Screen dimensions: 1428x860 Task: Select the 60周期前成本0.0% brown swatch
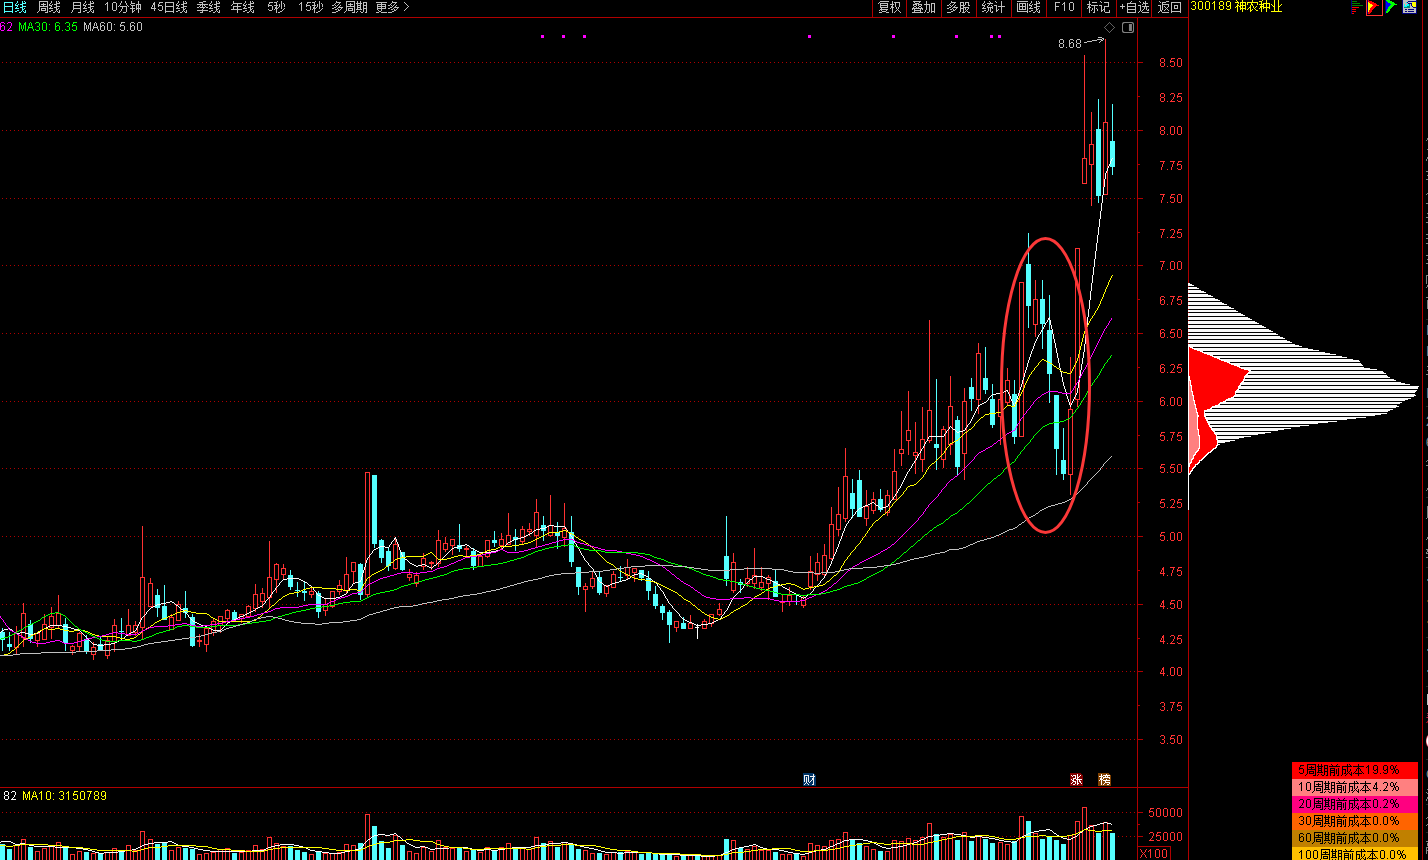[x=1355, y=838]
